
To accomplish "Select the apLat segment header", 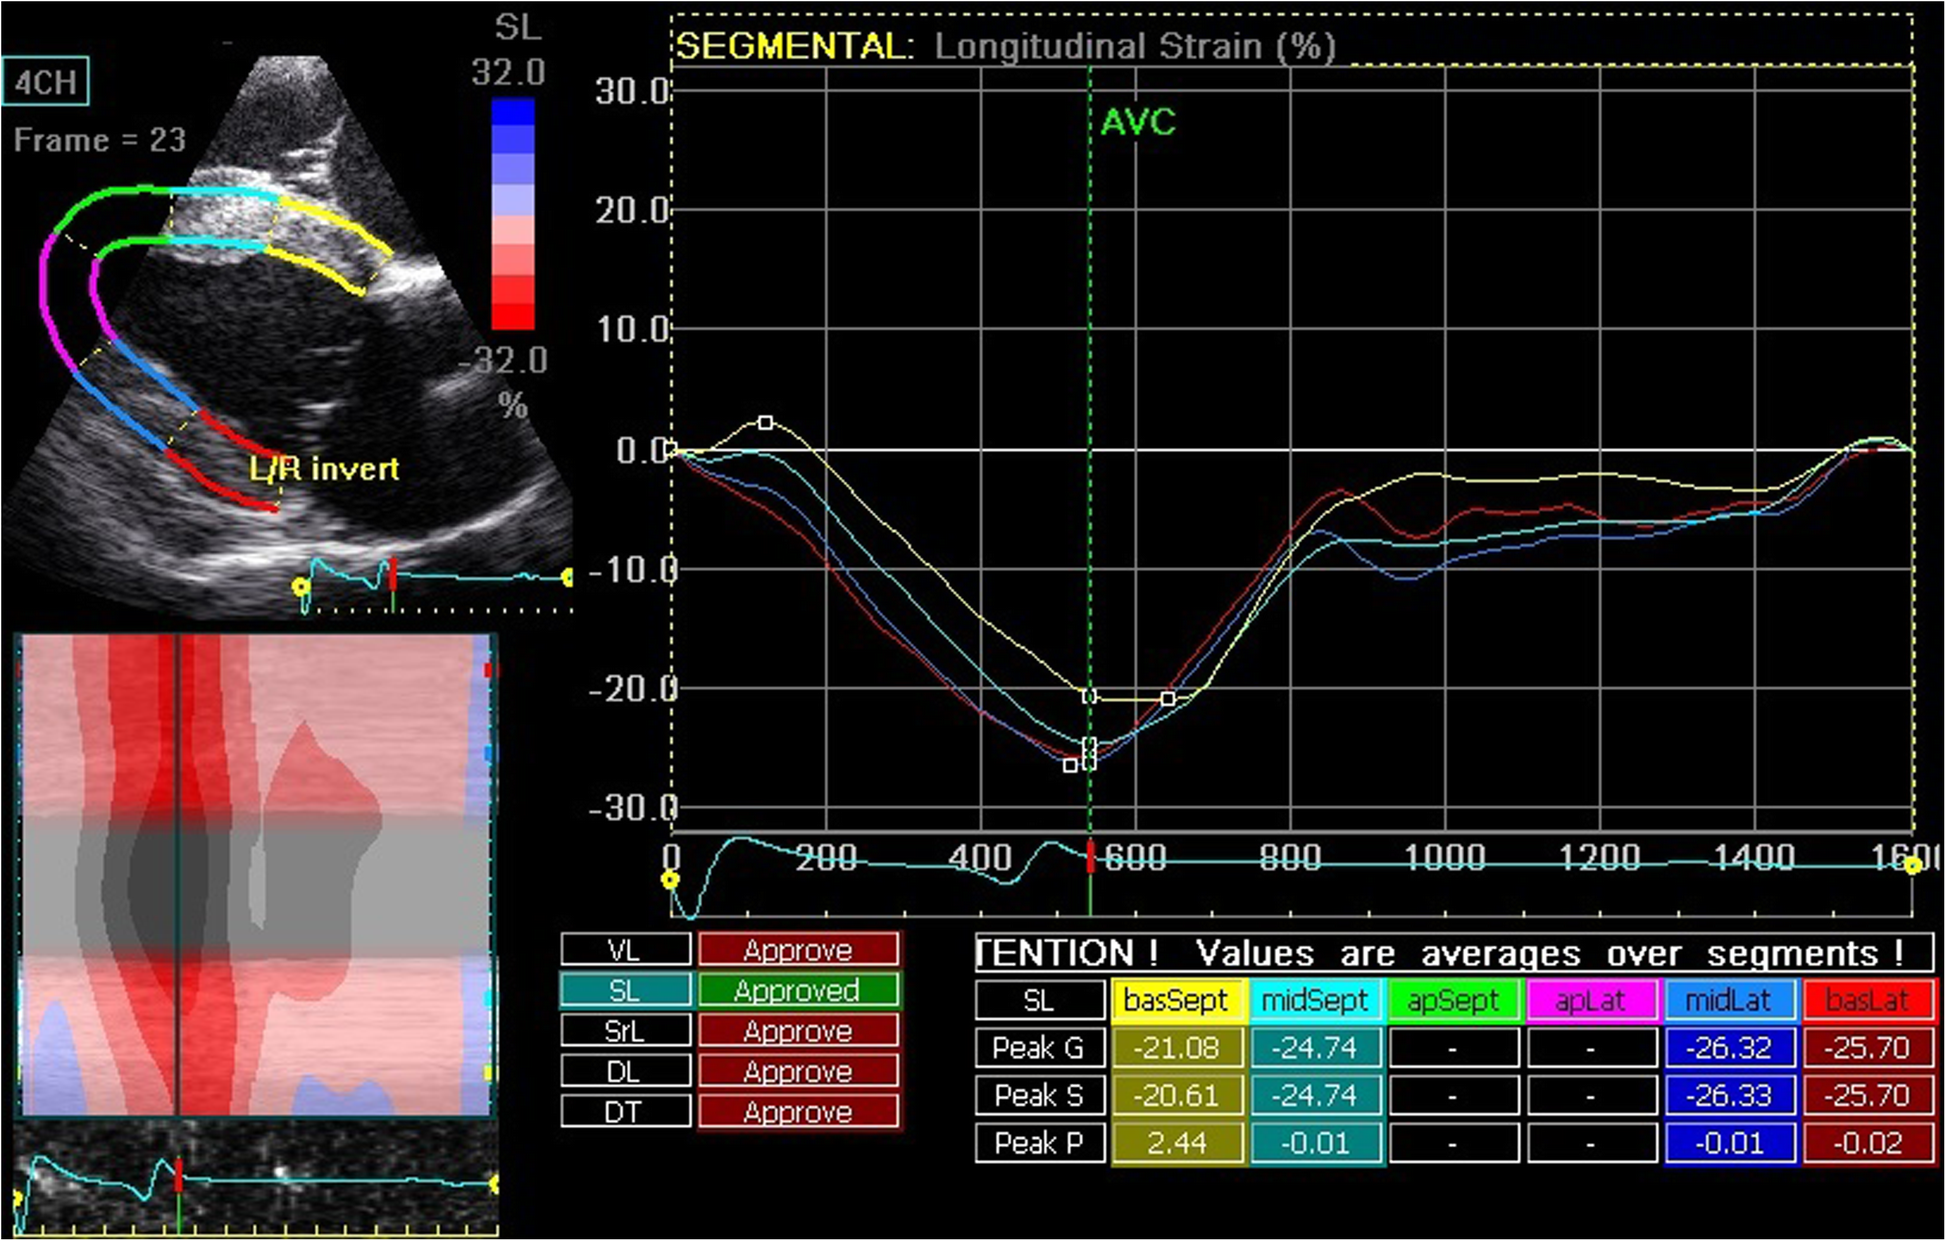I will pyautogui.click(x=1591, y=1000).
